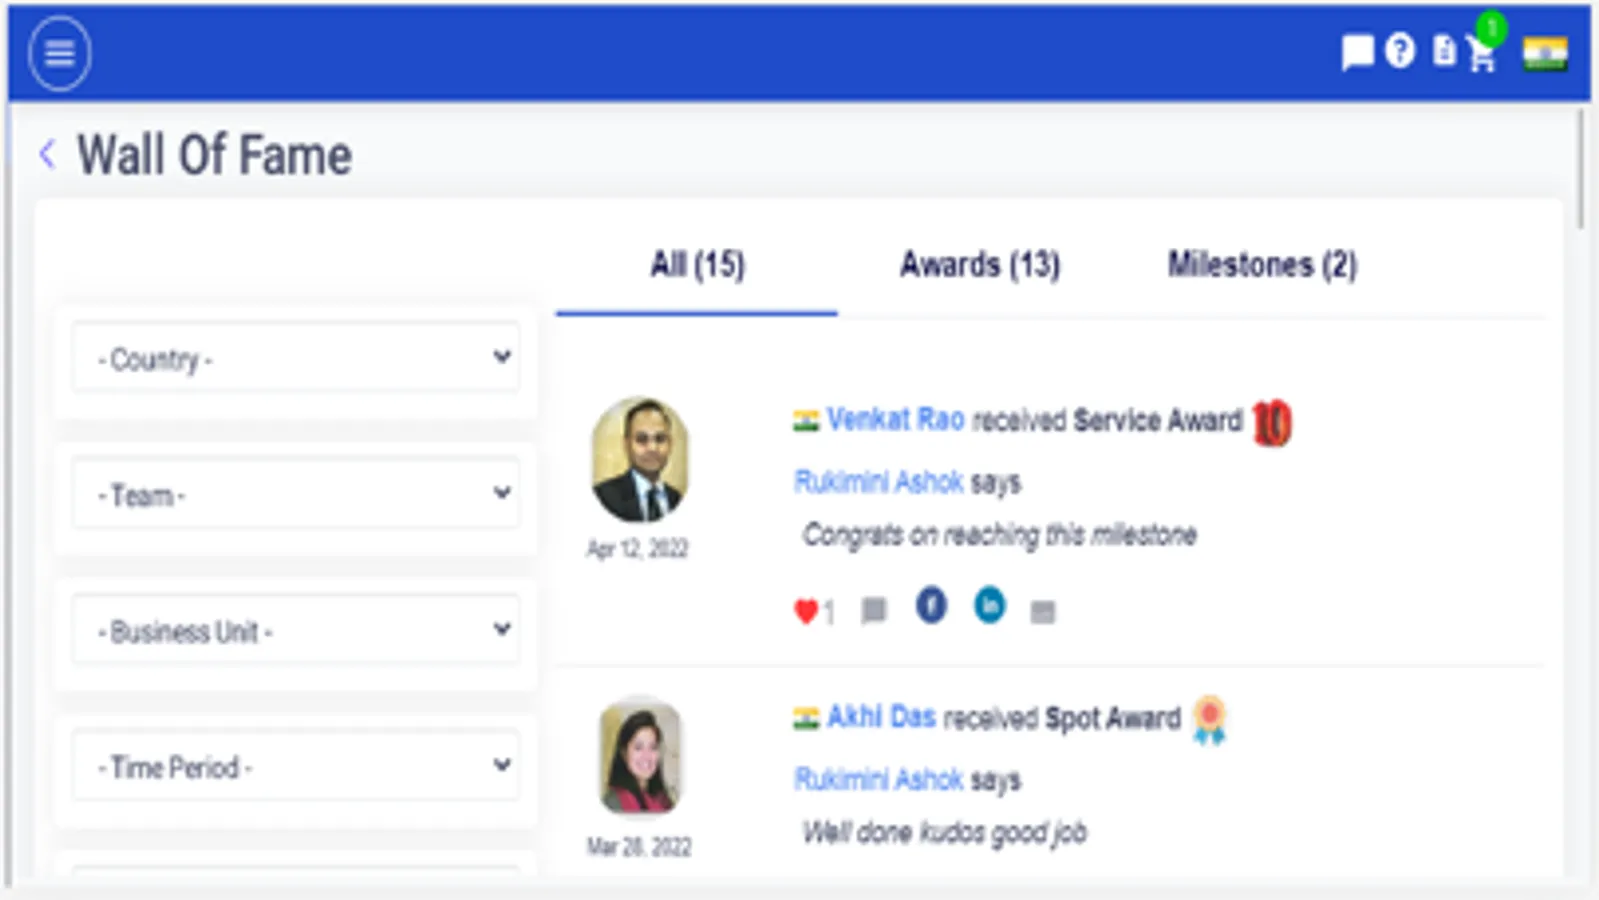1599x900 pixels.
Task: Click the help question mark icon
Action: [1400, 51]
